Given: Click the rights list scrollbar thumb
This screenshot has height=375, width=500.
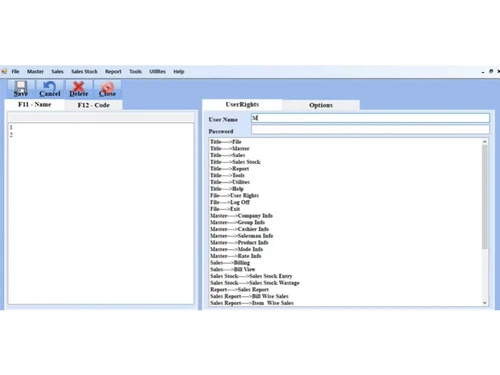Looking at the screenshot, I should [x=485, y=197].
